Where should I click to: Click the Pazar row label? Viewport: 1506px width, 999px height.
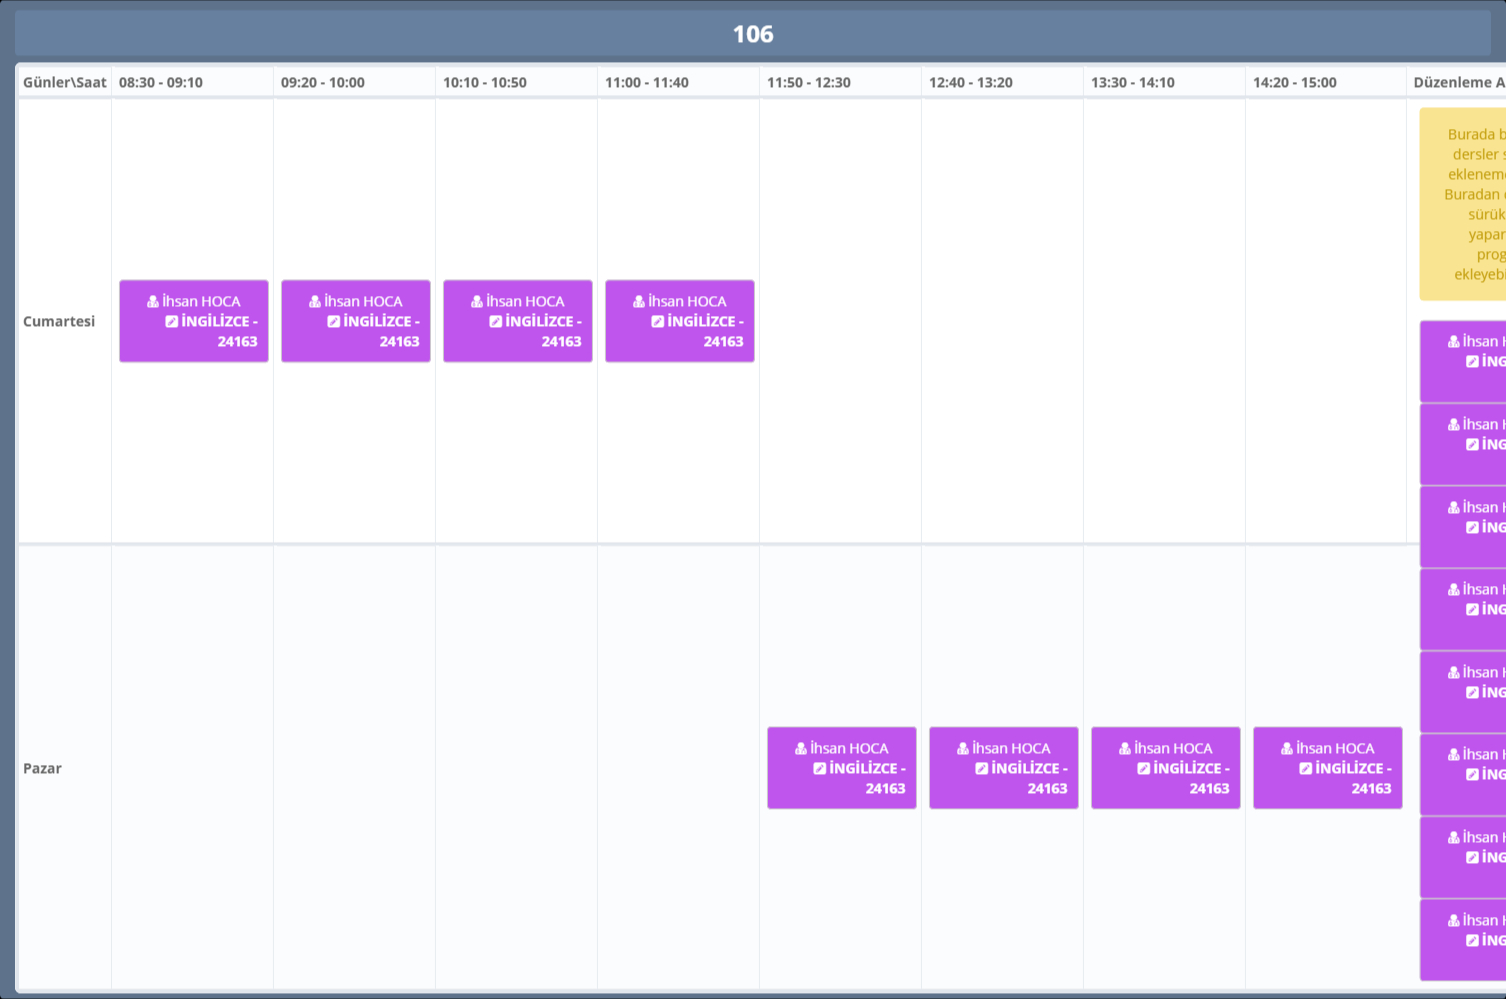click(x=43, y=768)
